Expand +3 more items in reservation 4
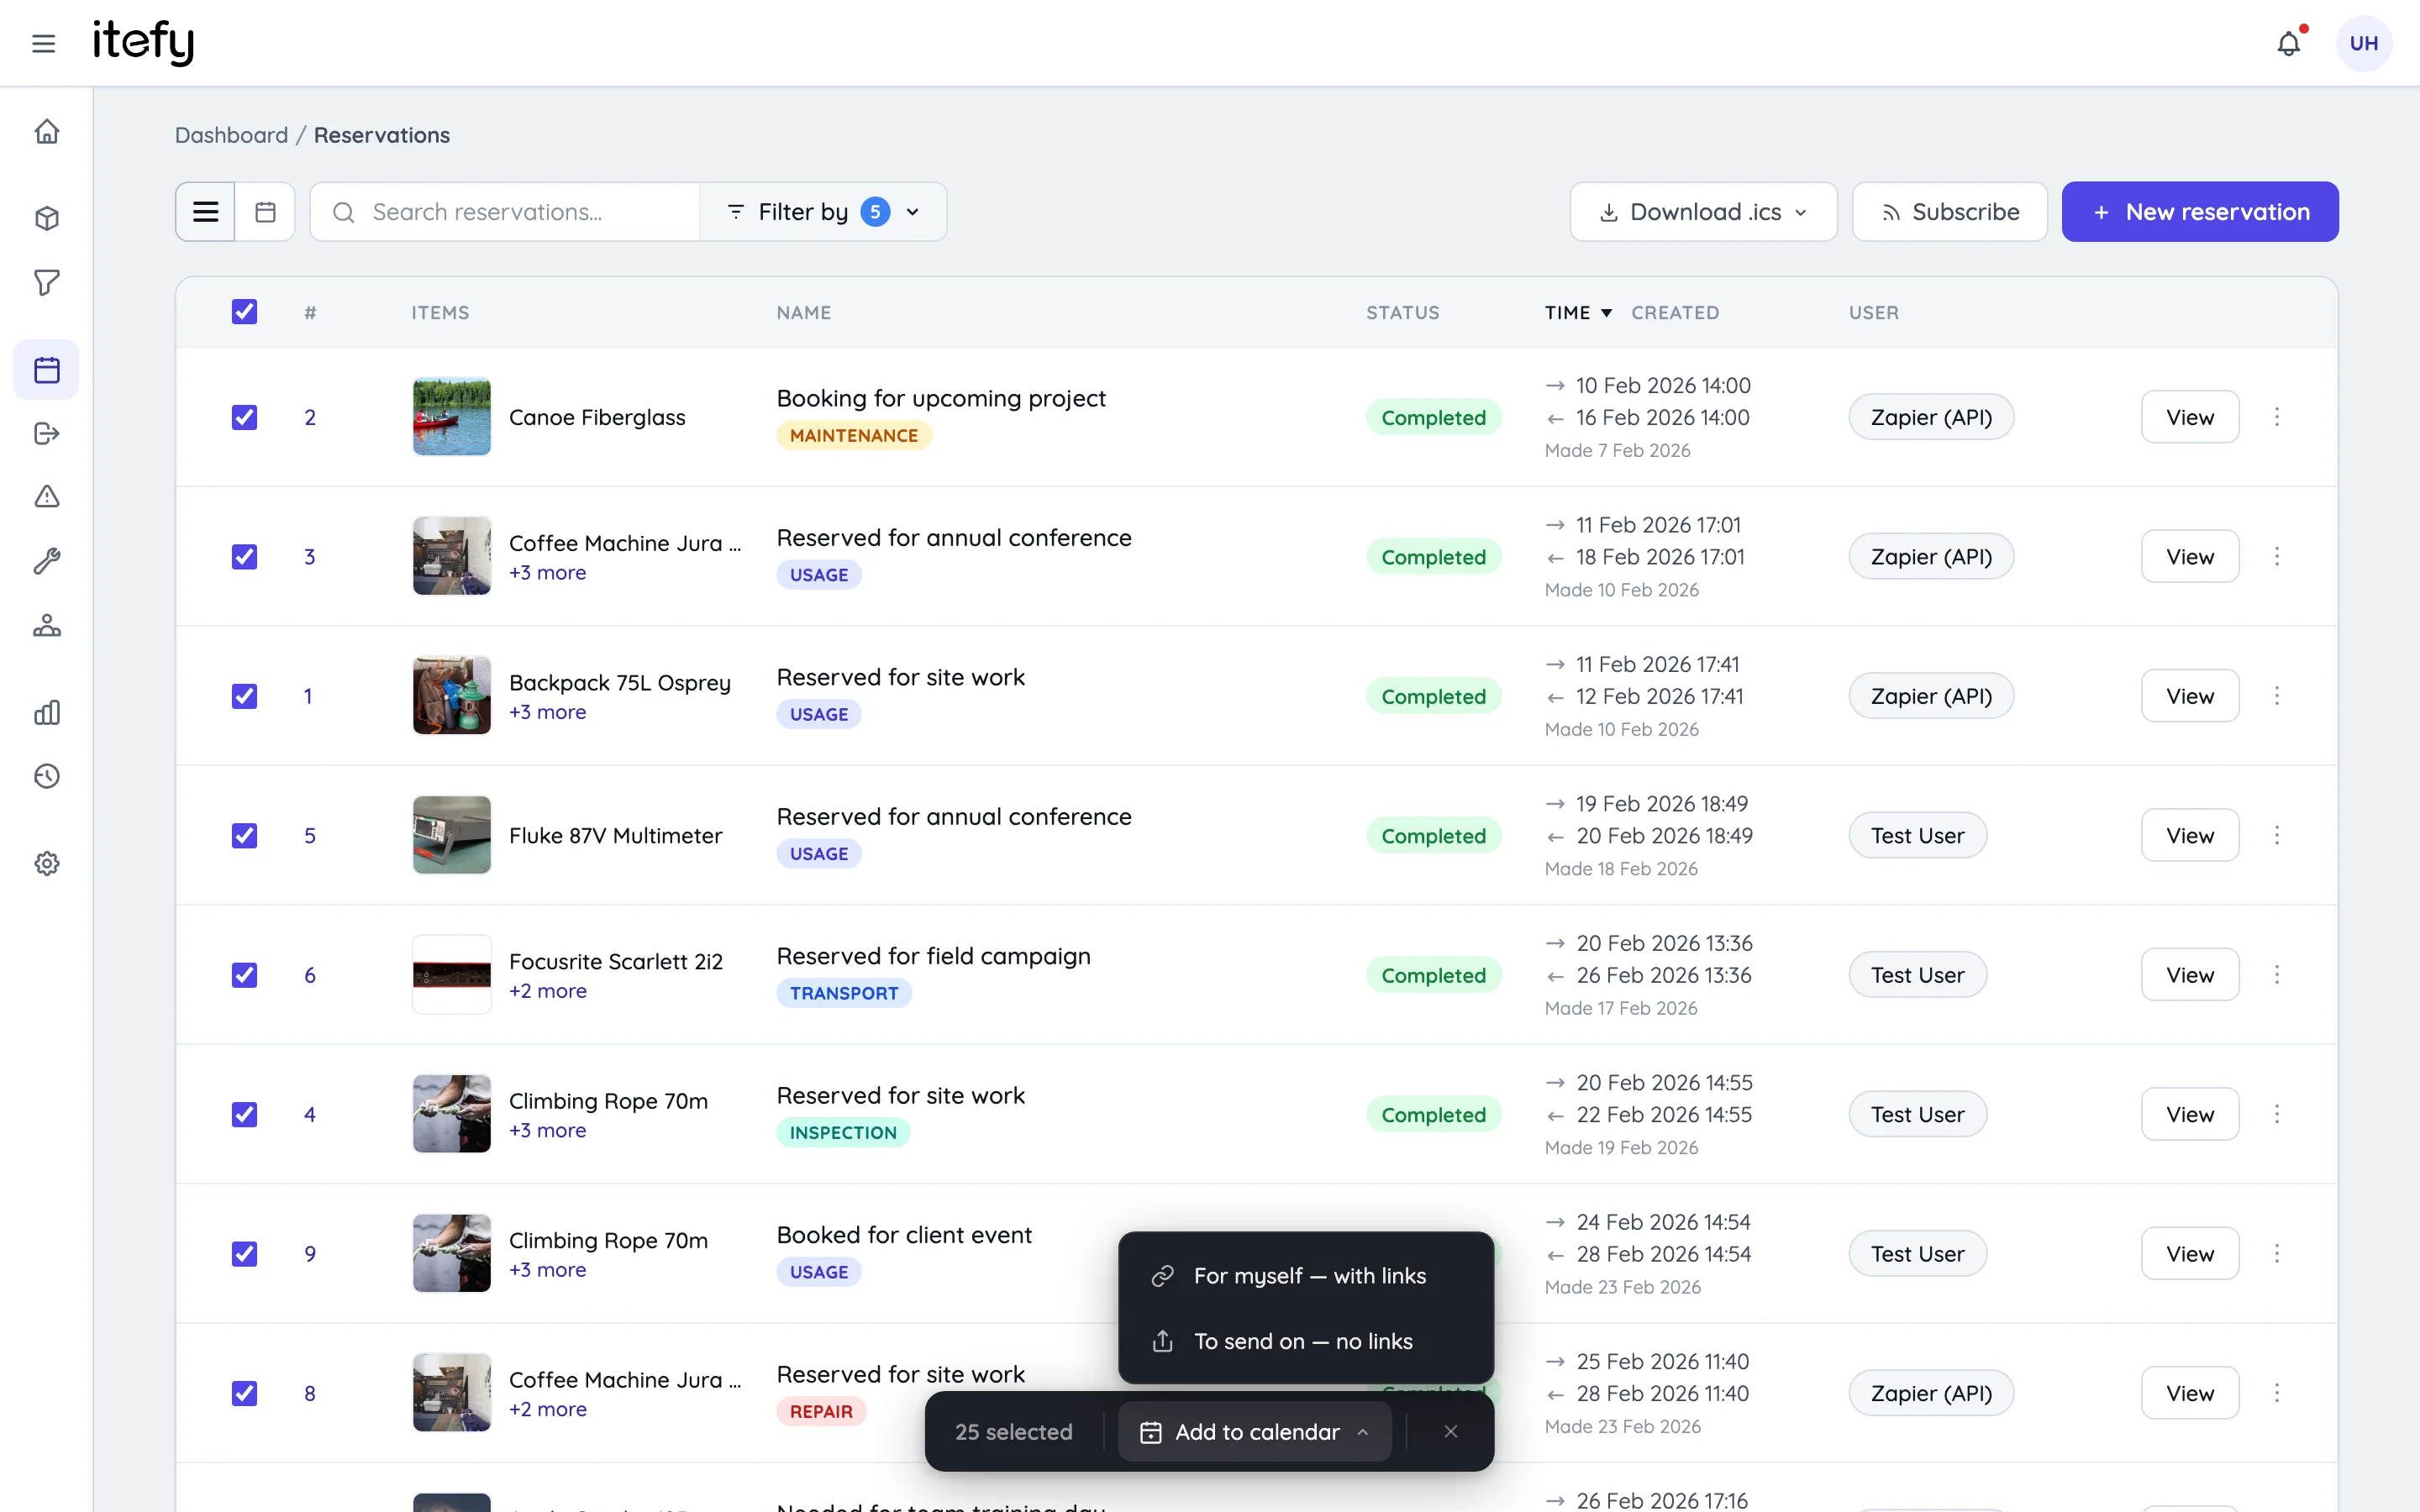The height and width of the screenshot is (1512, 2420). [547, 1130]
